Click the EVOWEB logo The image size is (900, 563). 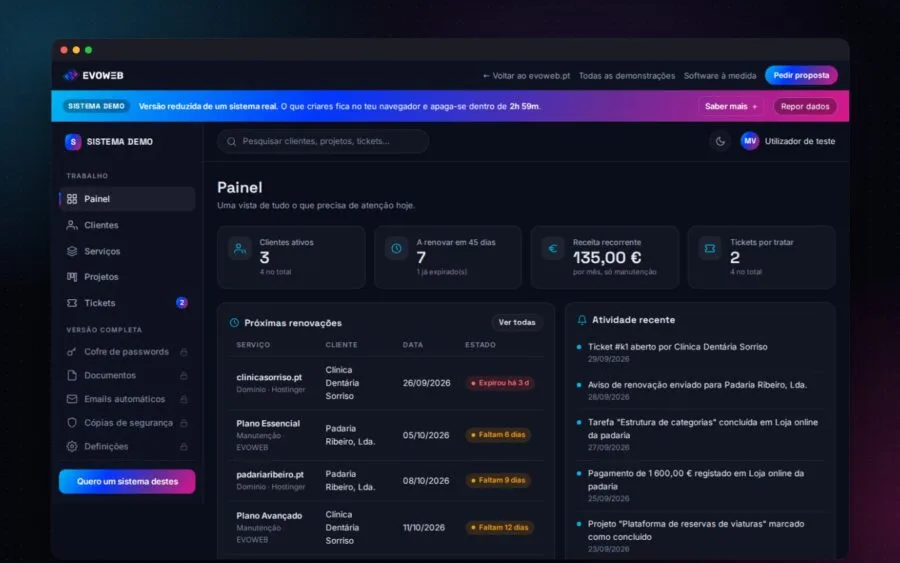(x=94, y=75)
